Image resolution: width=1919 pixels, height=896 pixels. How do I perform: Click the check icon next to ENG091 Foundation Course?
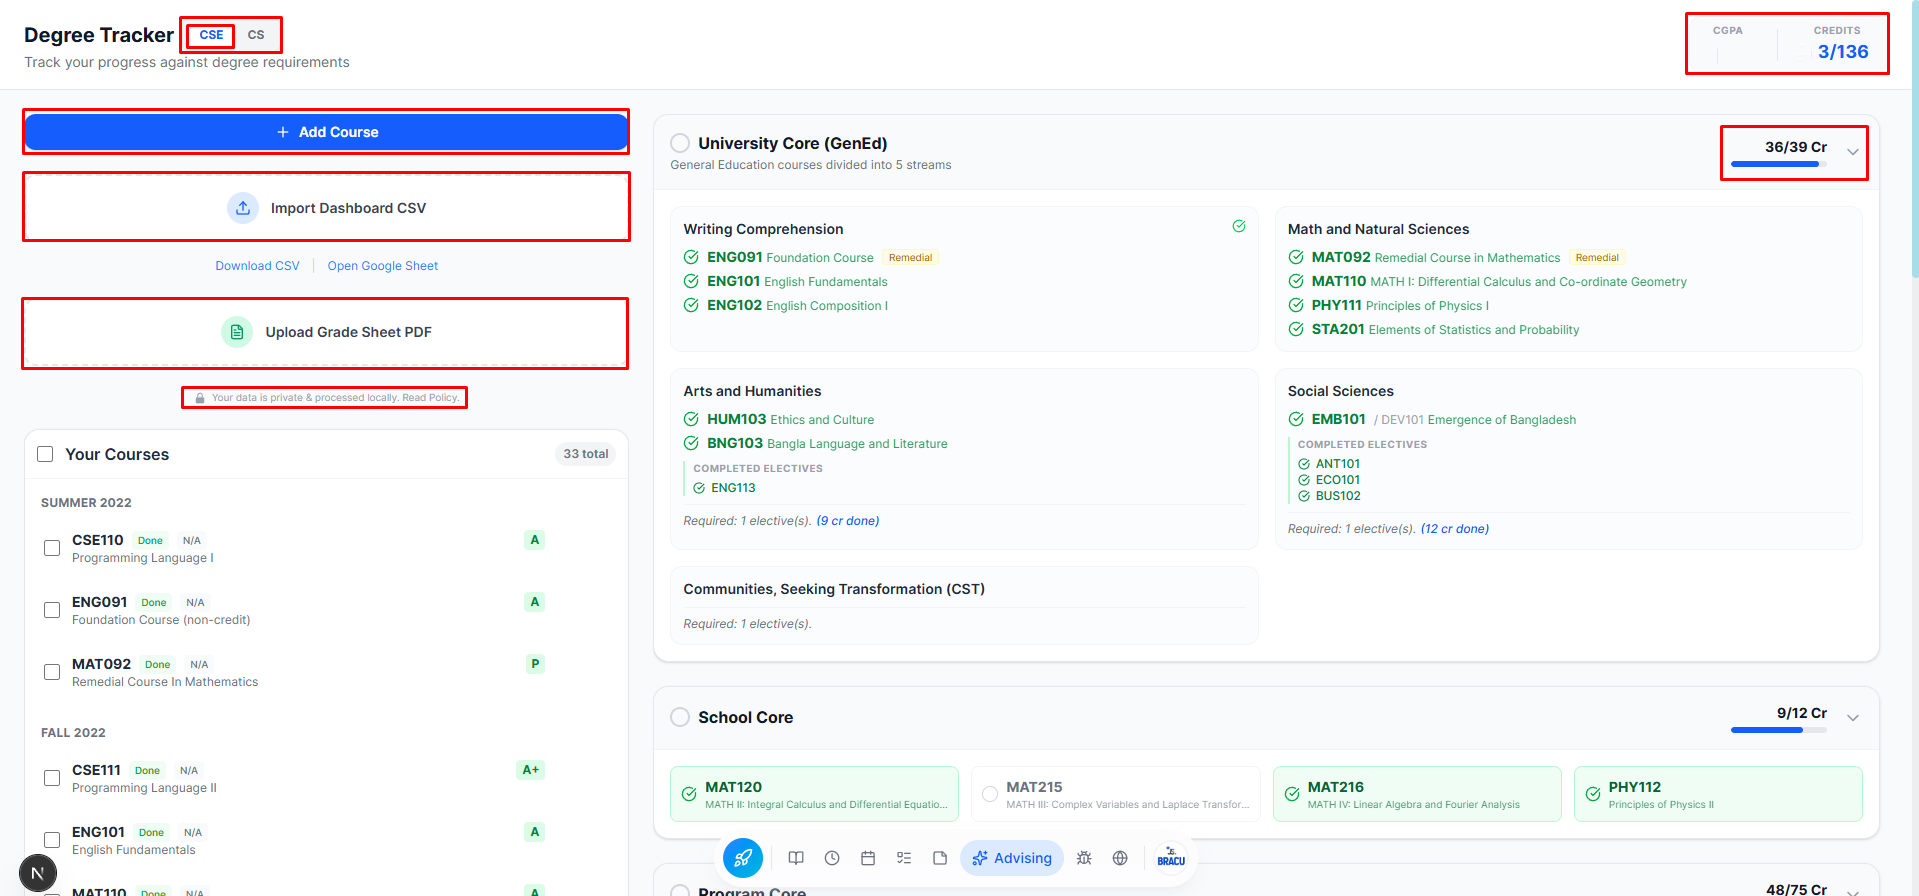point(691,257)
